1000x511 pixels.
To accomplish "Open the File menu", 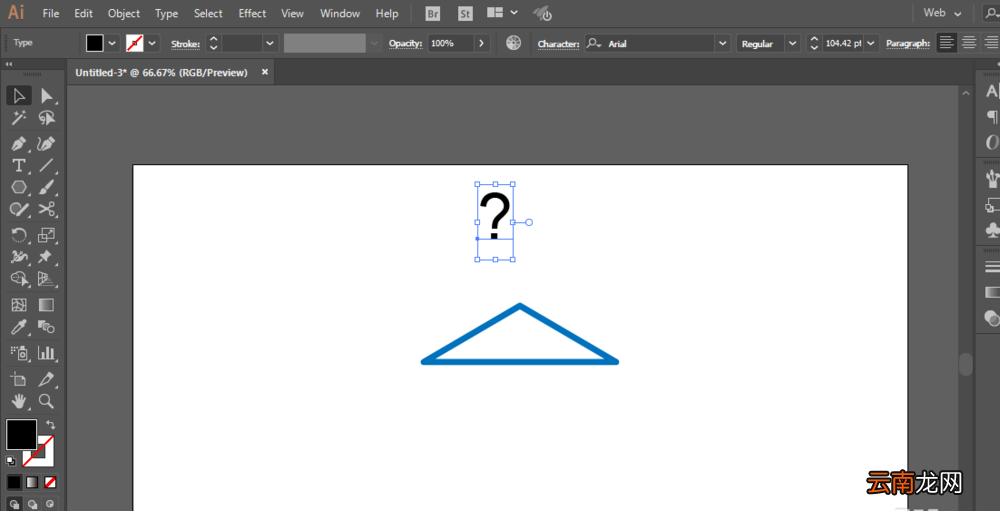I will (51, 13).
